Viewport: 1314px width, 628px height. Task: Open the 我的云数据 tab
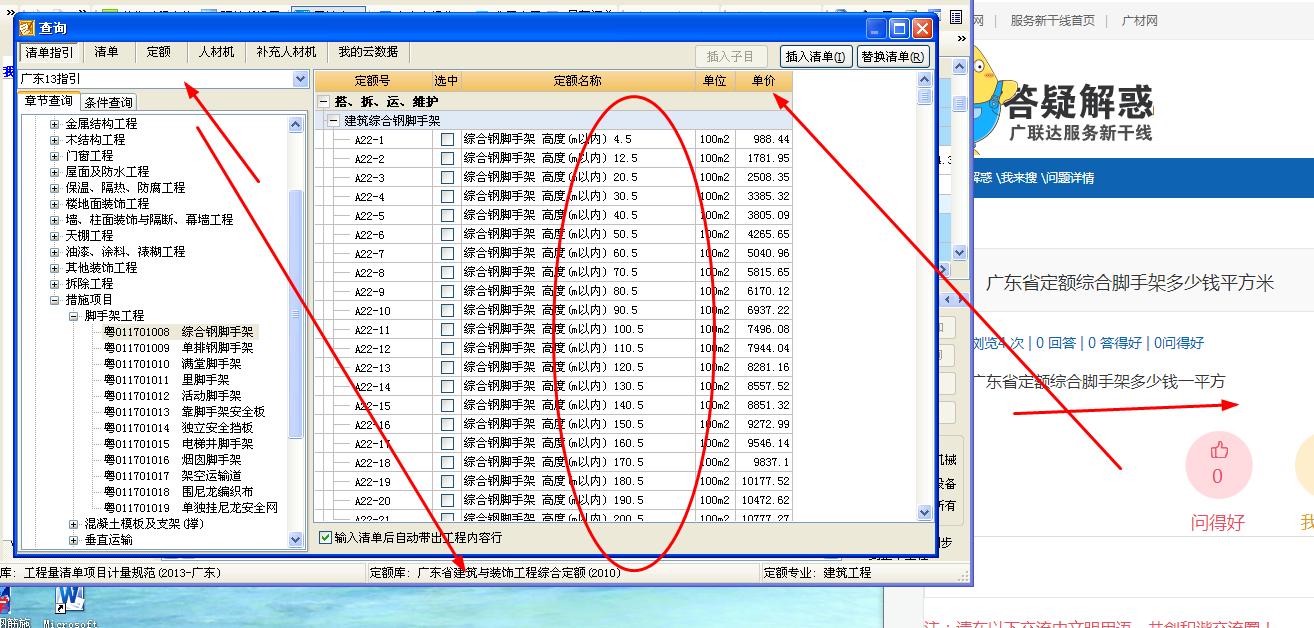(x=367, y=52)
